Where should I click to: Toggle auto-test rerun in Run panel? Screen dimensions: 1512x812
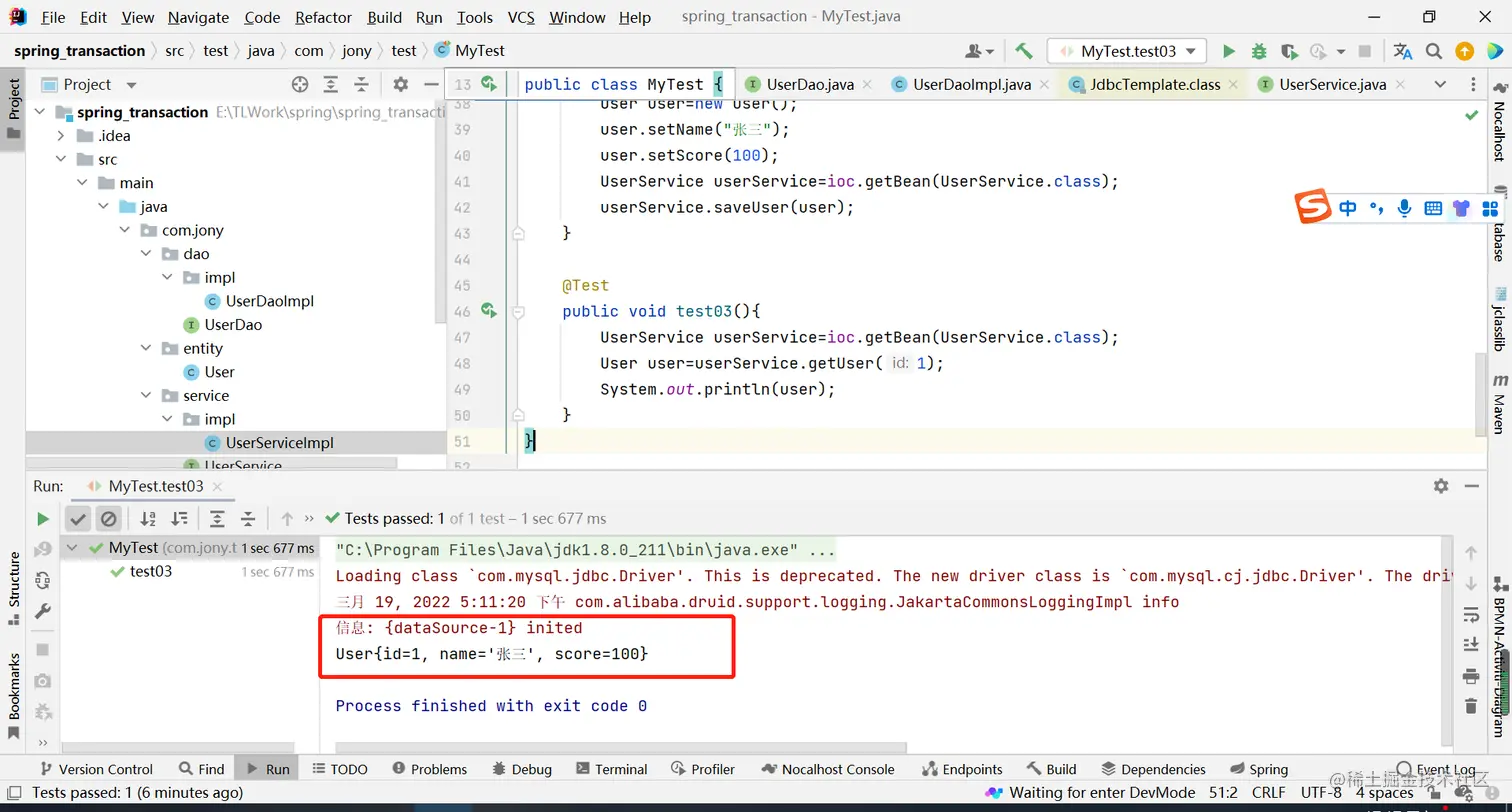pyautogui.click(x=43, y=580)
